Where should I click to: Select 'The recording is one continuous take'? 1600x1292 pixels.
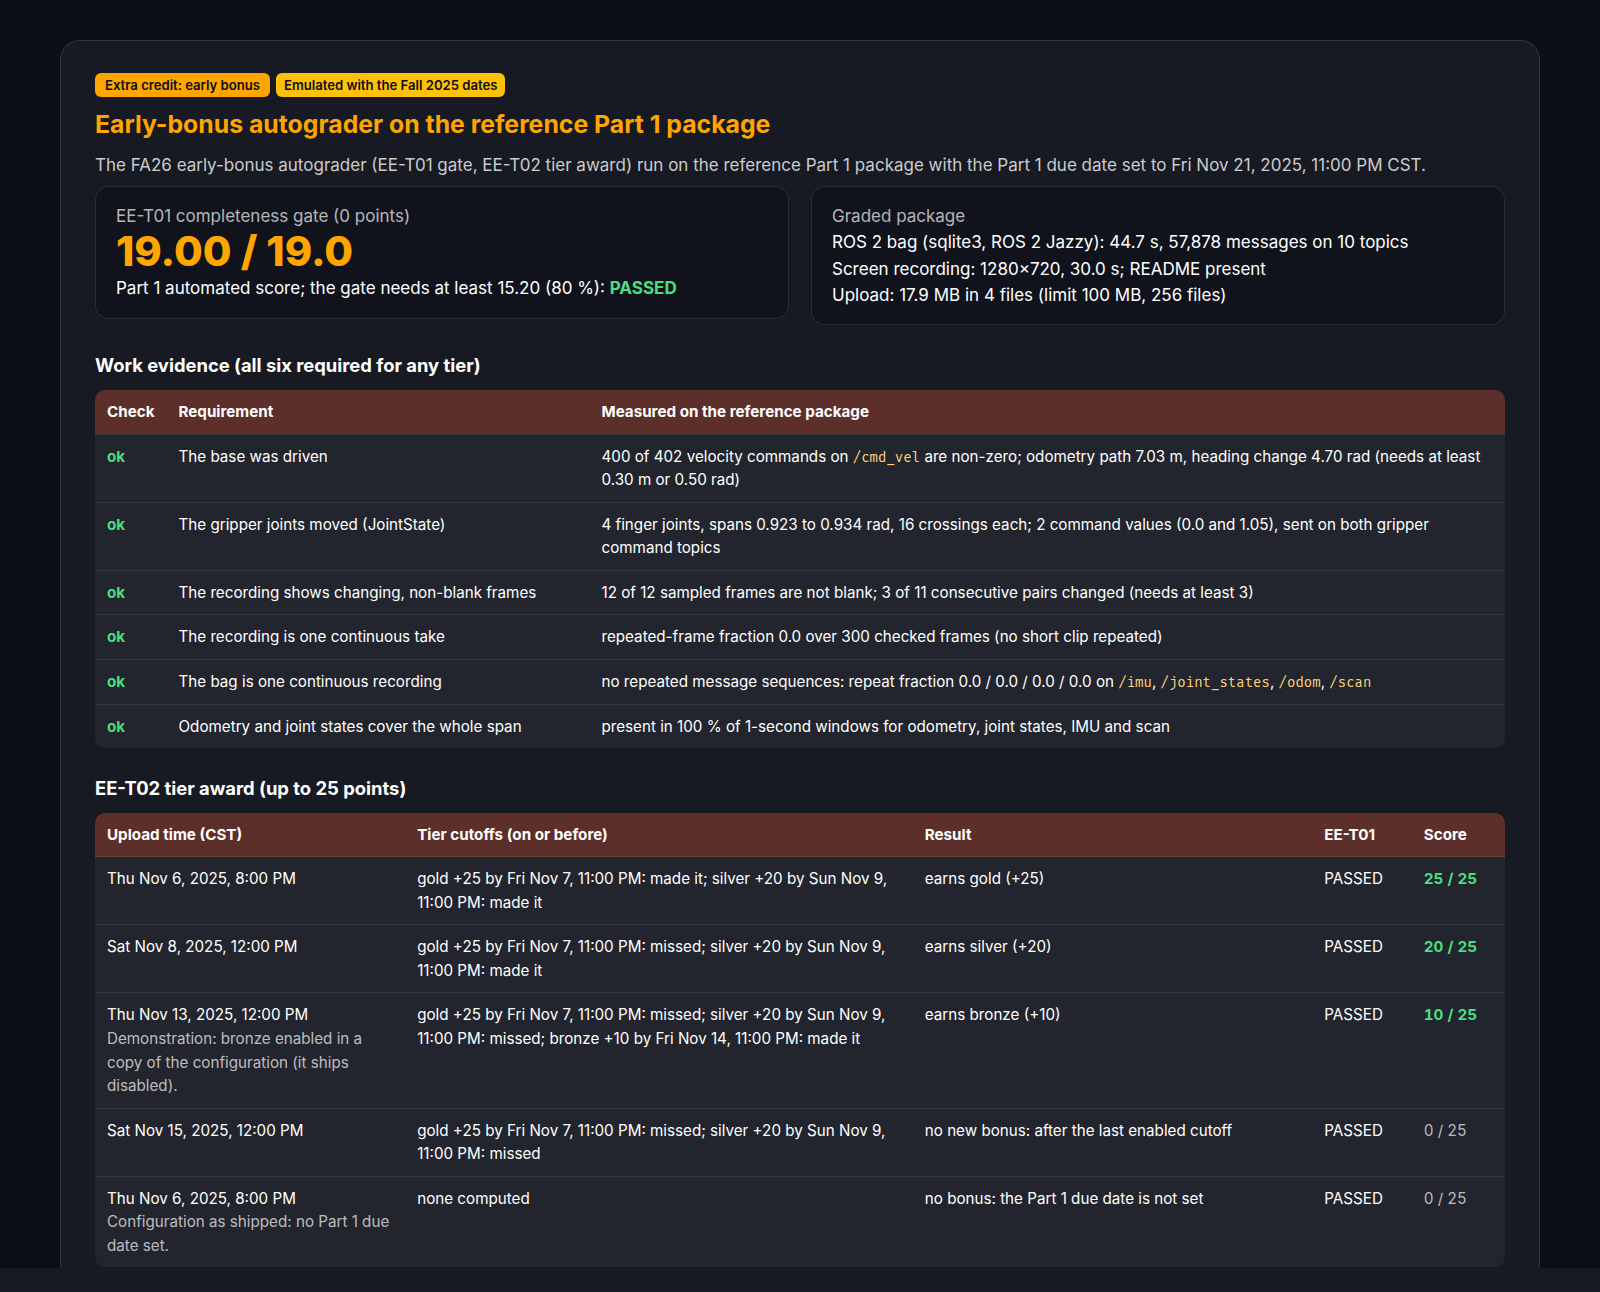pos(311,637)
